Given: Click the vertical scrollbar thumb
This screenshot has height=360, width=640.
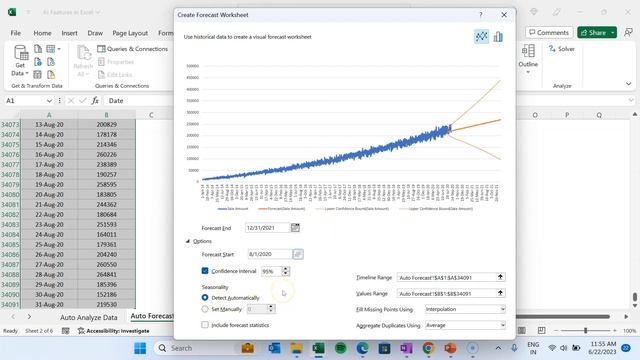Looking at the screenshot, I should [634, 296].
